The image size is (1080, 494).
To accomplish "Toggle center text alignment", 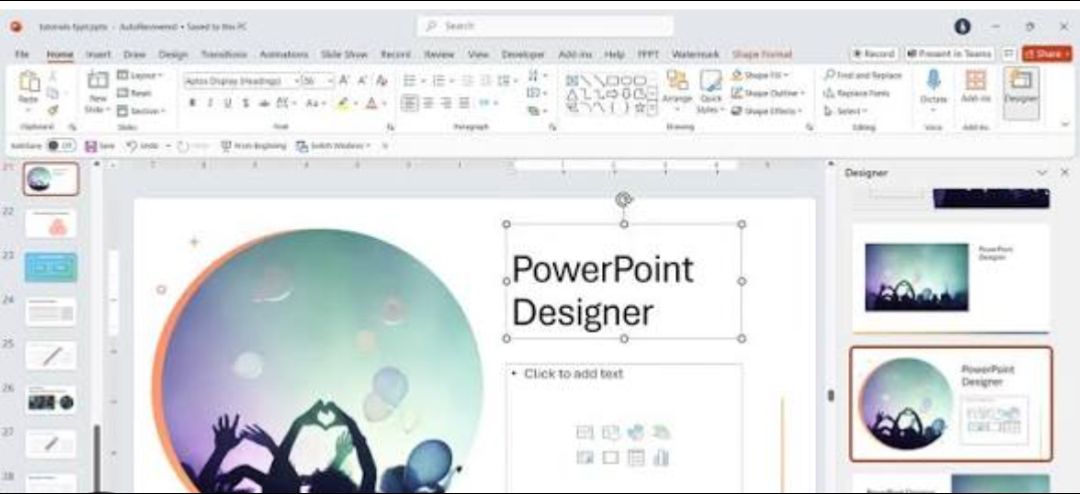I will pyautogui.click(x=428, y=103).
